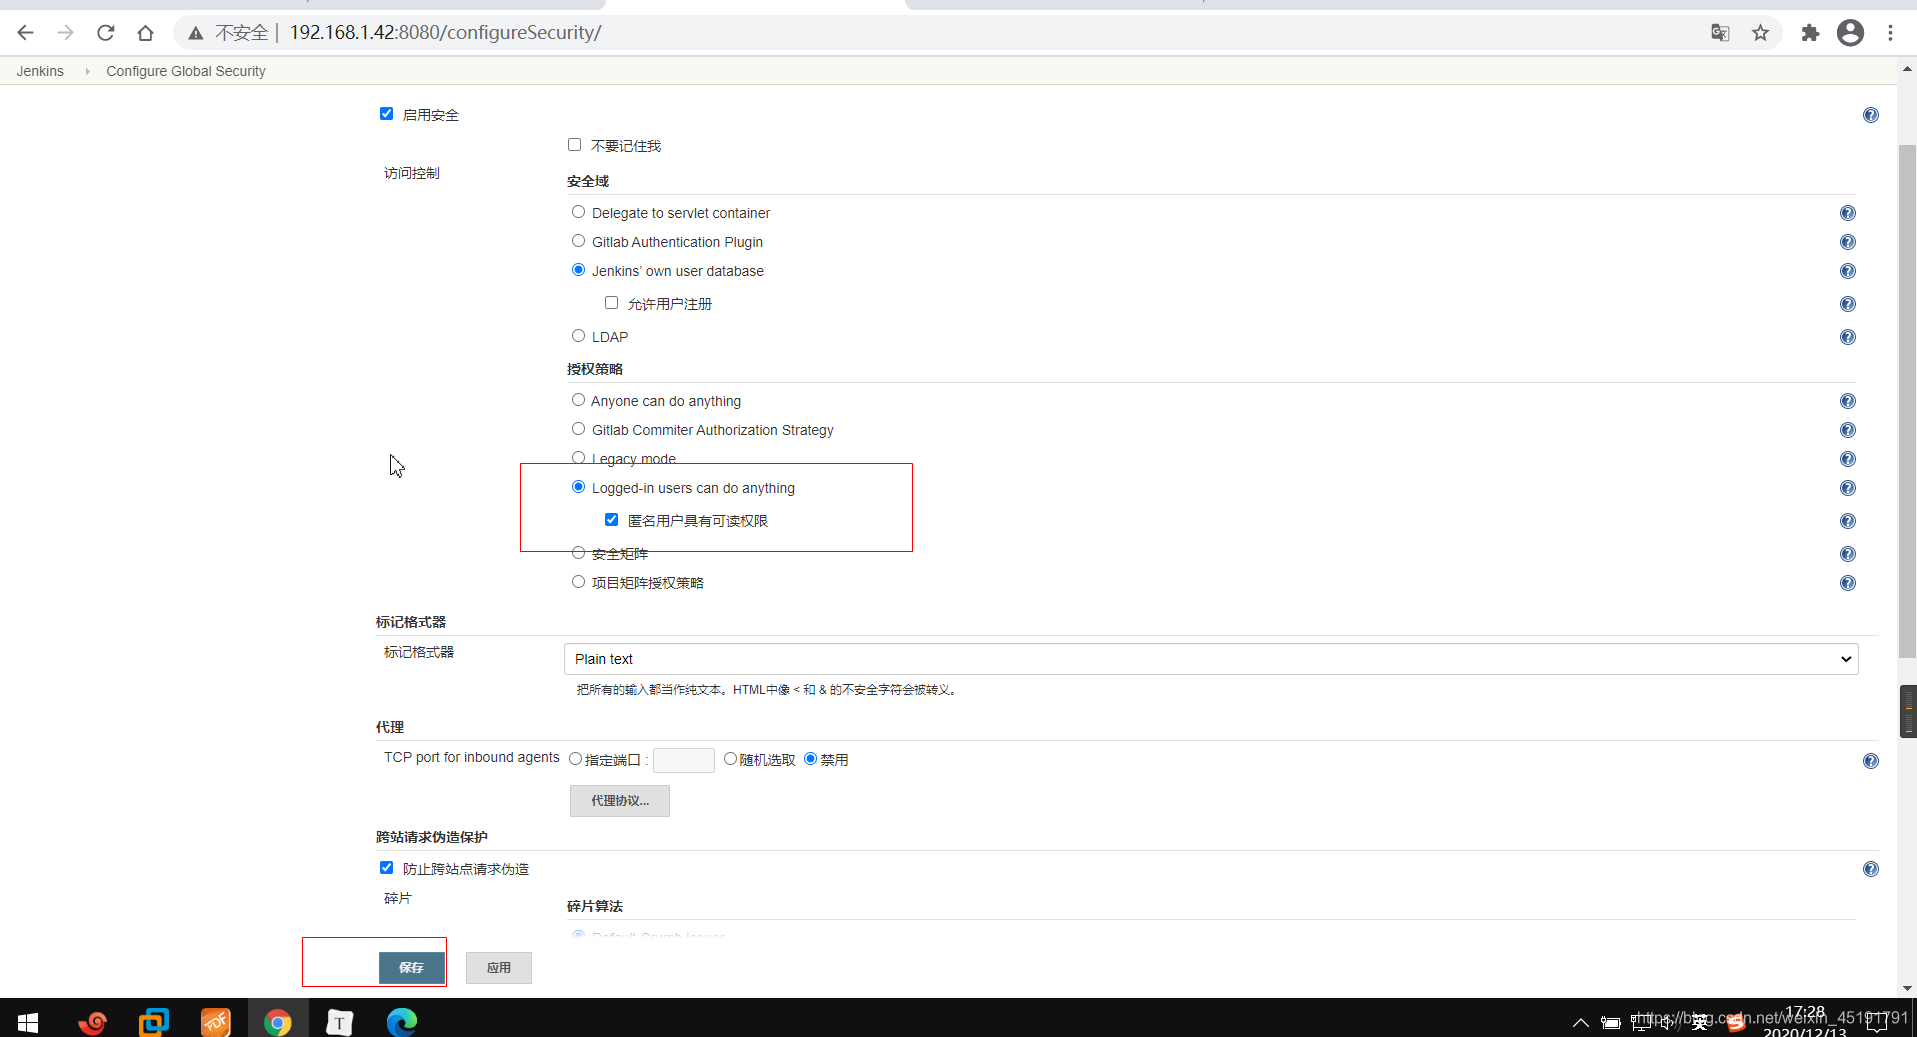Open help for Anyone can do anything
The width and height of the screenshot is (1917, 1037).
[x=1848, y=401]
